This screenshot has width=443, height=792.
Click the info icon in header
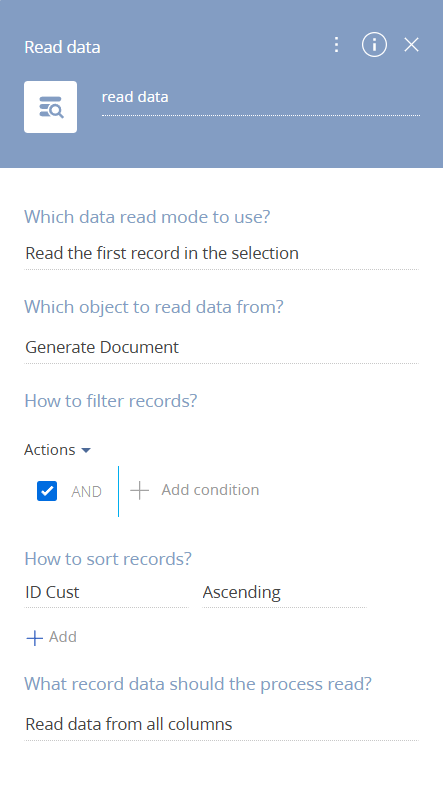[374, 45]
